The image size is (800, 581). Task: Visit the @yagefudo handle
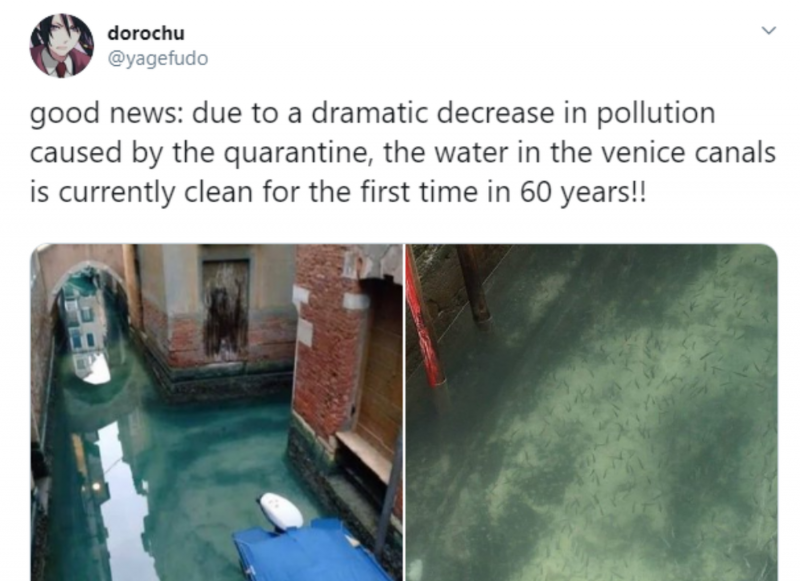(x=158, y=58)
